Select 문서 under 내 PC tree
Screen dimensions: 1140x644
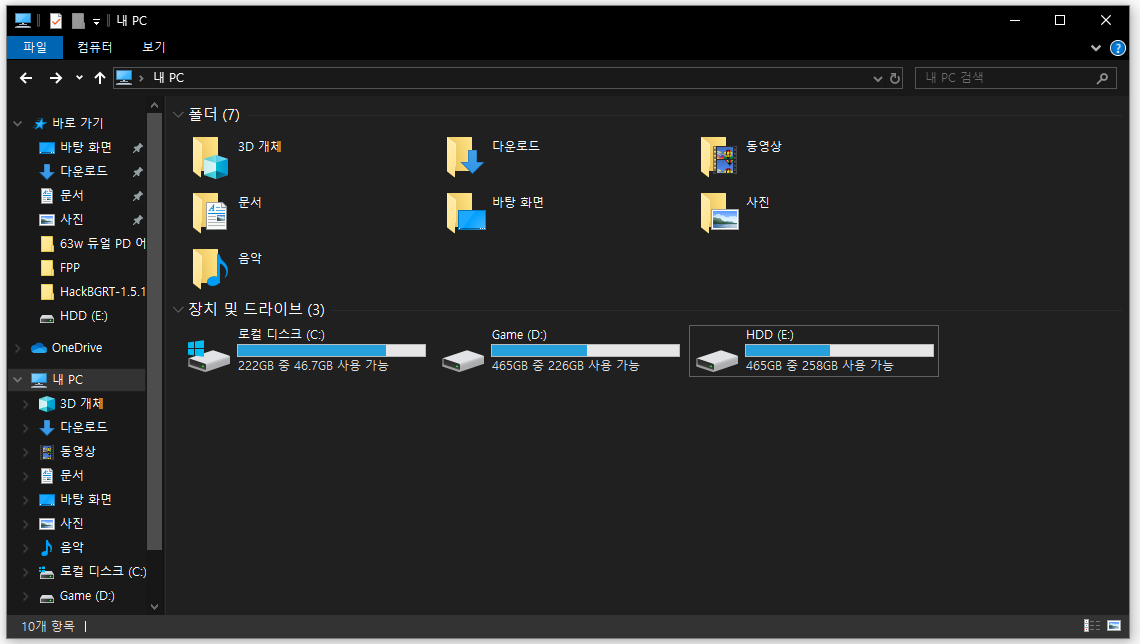(x=71, y=475)
